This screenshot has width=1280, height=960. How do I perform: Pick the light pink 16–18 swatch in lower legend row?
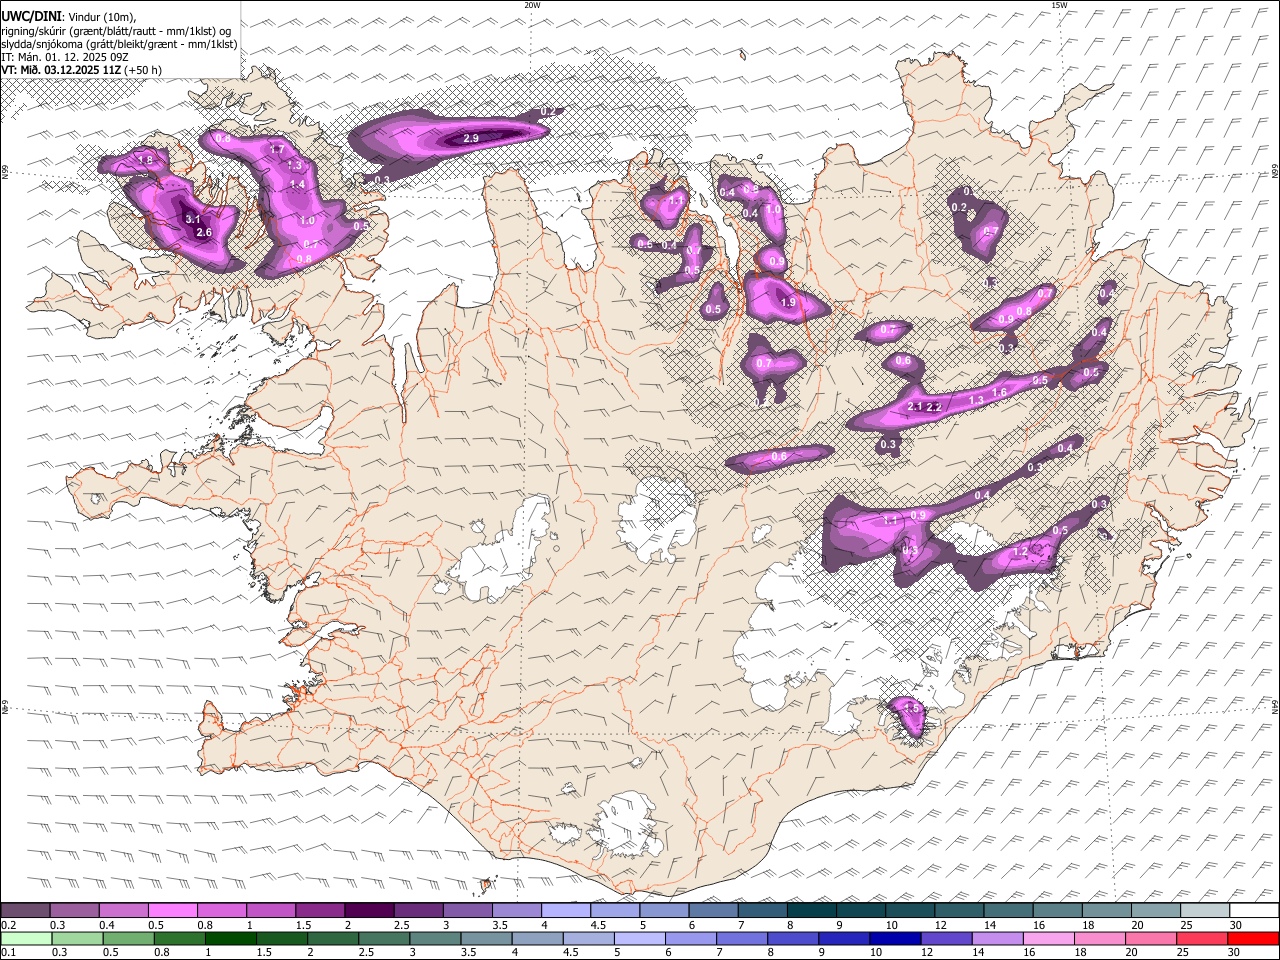point(1048,938)
